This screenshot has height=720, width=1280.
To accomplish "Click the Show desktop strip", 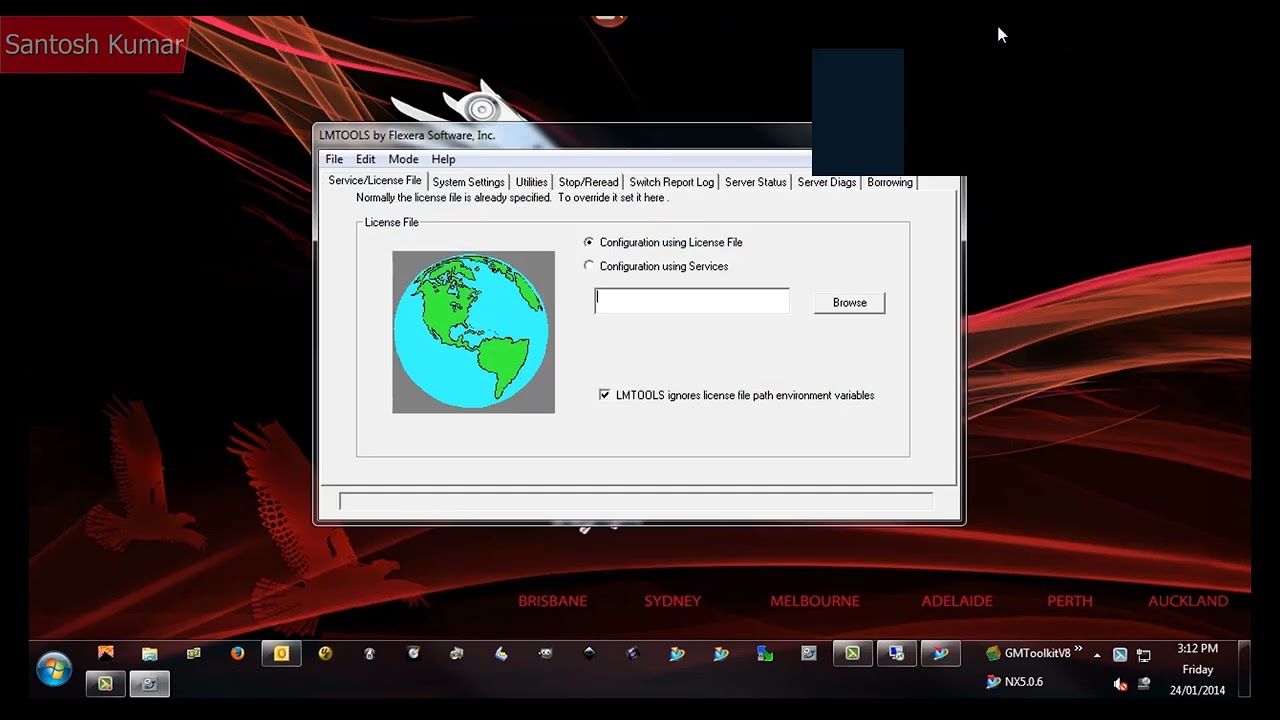I will (1244, 668).
